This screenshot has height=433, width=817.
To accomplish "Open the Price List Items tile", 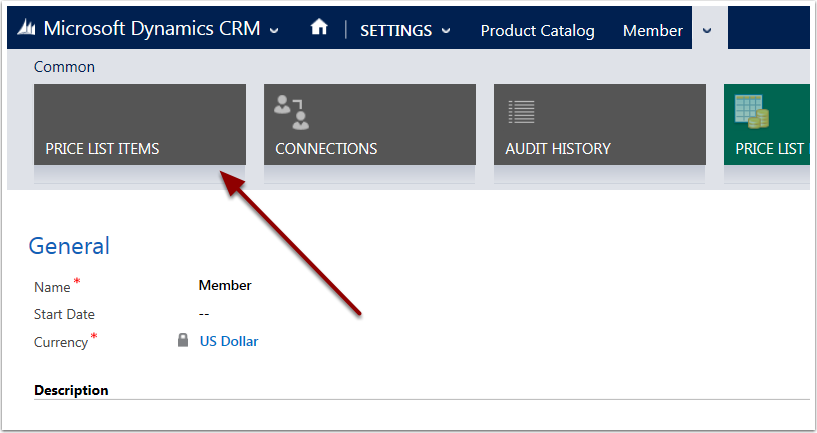I will pyautogui.click(x=140, y=125).
